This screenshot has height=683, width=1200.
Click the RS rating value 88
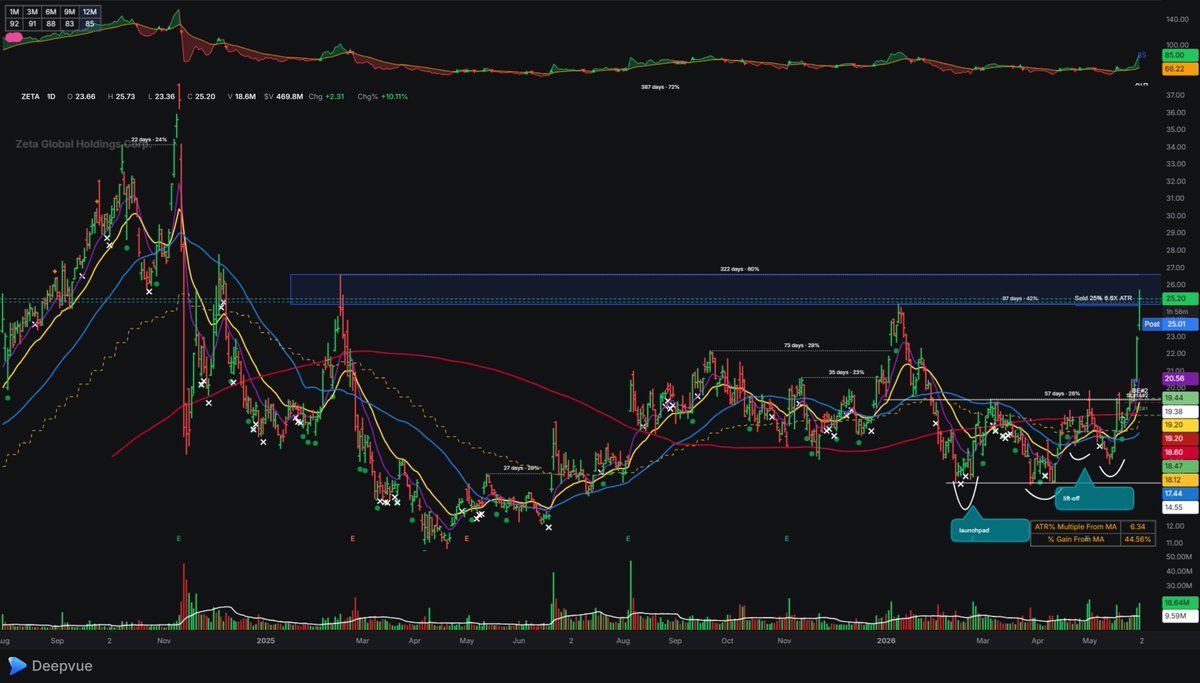(52, 23)
